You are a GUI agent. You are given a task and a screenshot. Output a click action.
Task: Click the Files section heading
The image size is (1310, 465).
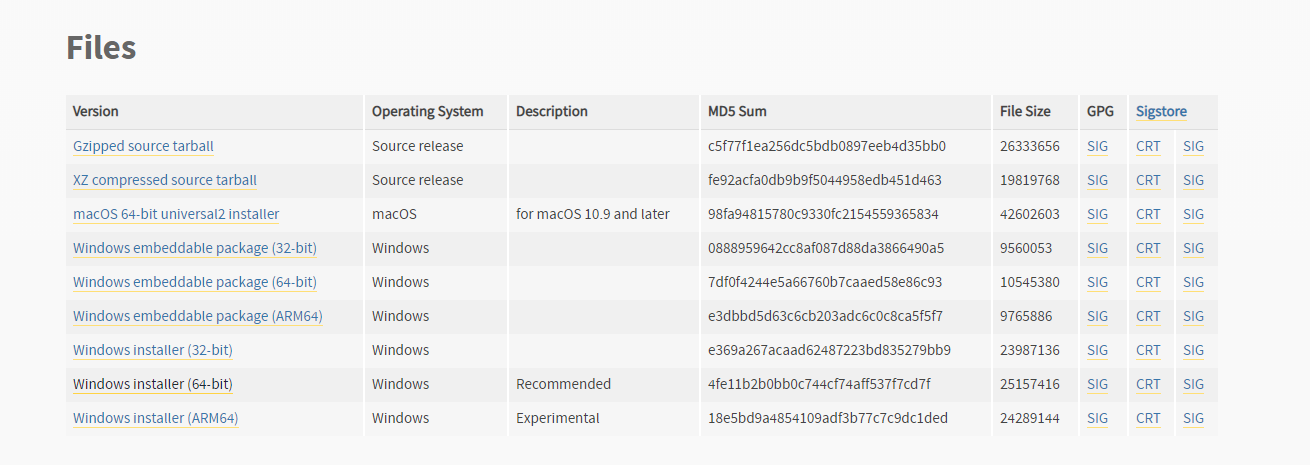click(x=101, y=47)
